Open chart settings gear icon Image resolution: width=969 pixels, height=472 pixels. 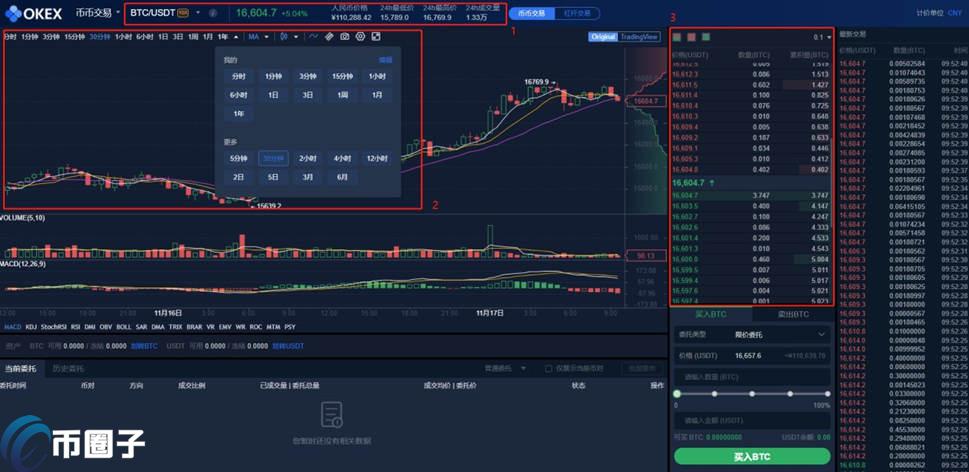pyautogui.click(x=360, y=36)
